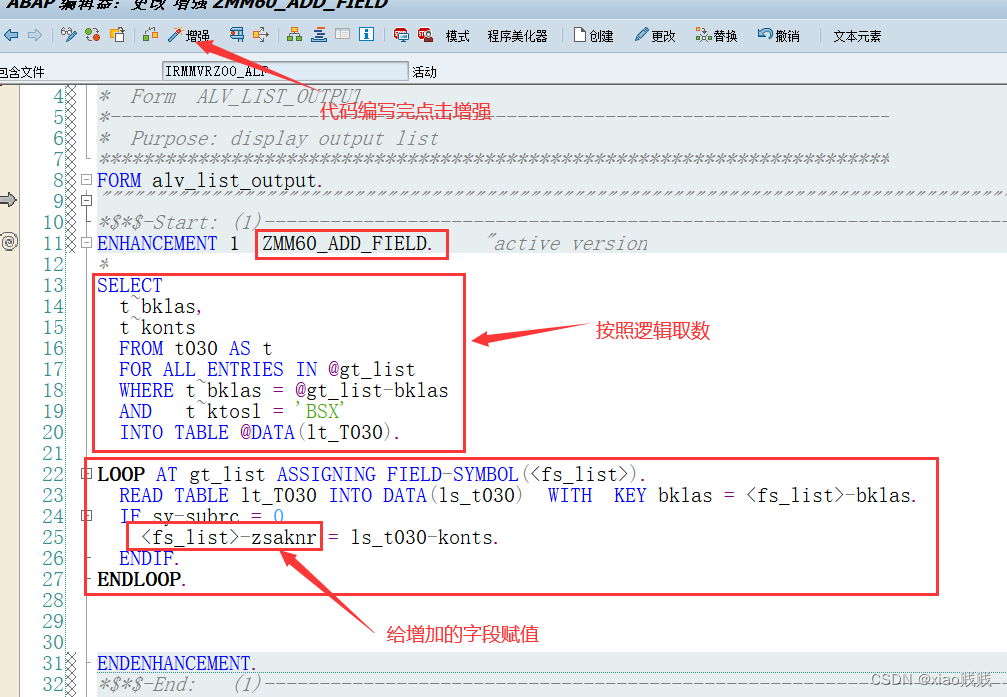
Task: Click the 创建 (Create) document icon
Action: point(581,35)
